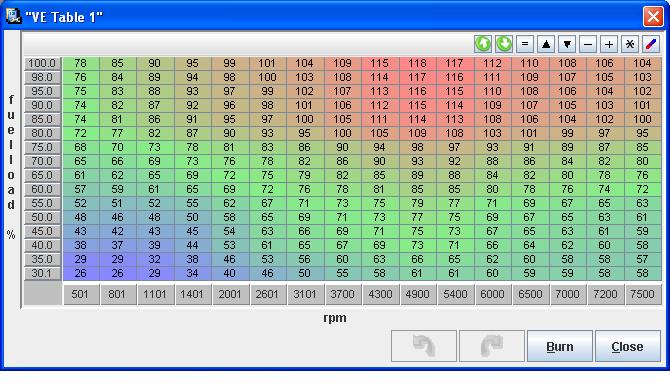Screen dimensions: 670x384
Task: Click the minus subtract icon
Action: click(588, 44)
